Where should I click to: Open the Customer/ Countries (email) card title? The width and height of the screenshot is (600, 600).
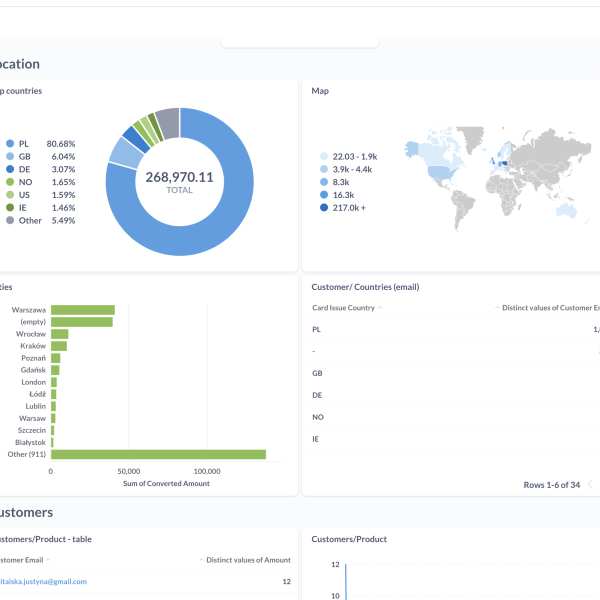click(367, 287)
